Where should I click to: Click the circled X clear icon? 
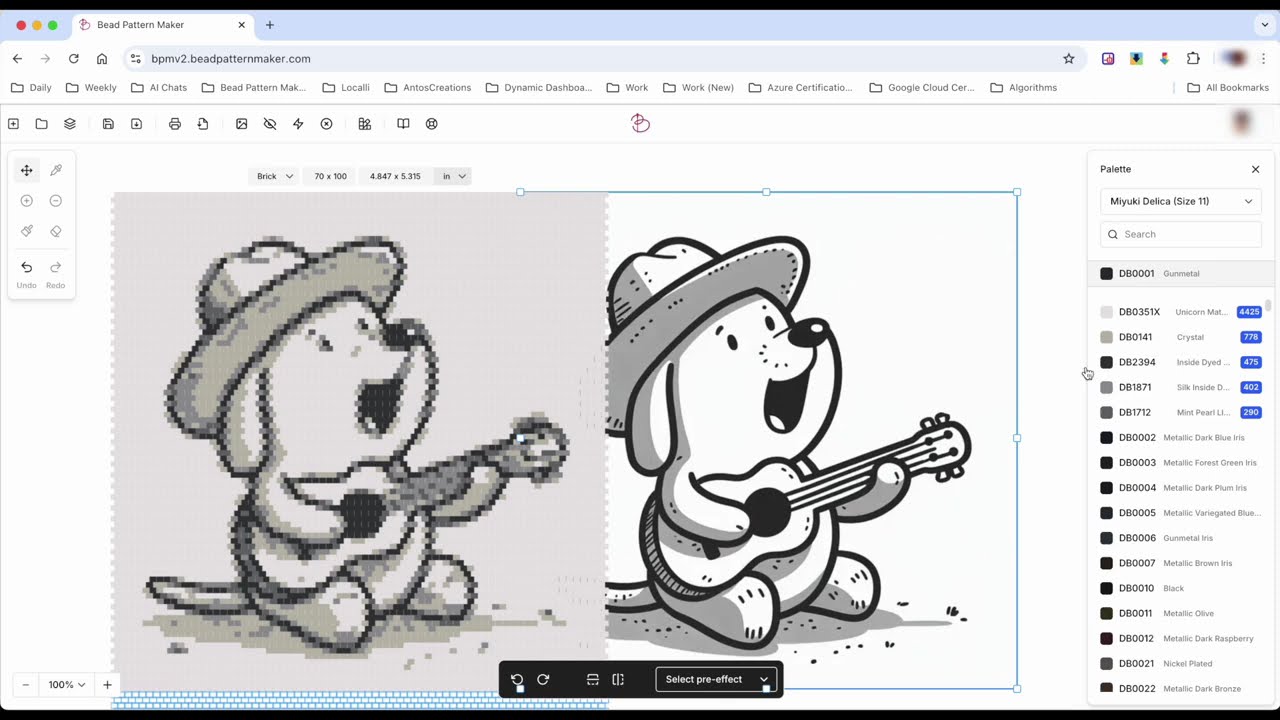326,124
